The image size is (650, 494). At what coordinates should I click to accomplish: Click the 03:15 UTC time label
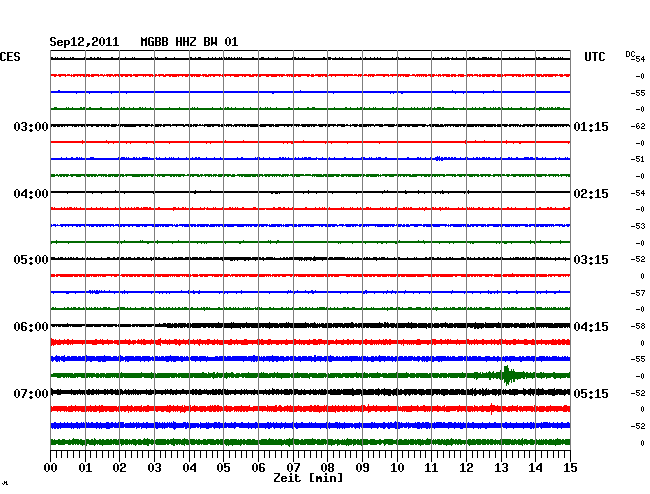(x=591, y=260)
